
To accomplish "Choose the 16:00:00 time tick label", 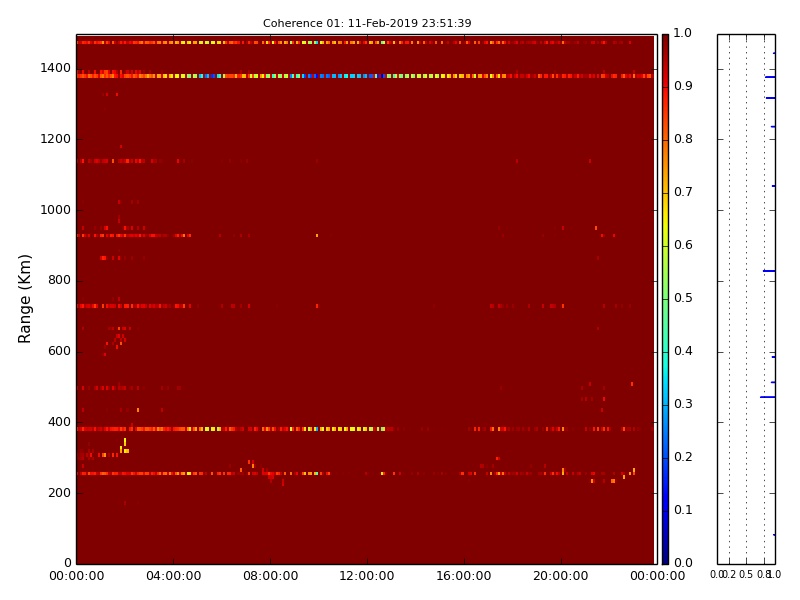I will pos(464,576).
